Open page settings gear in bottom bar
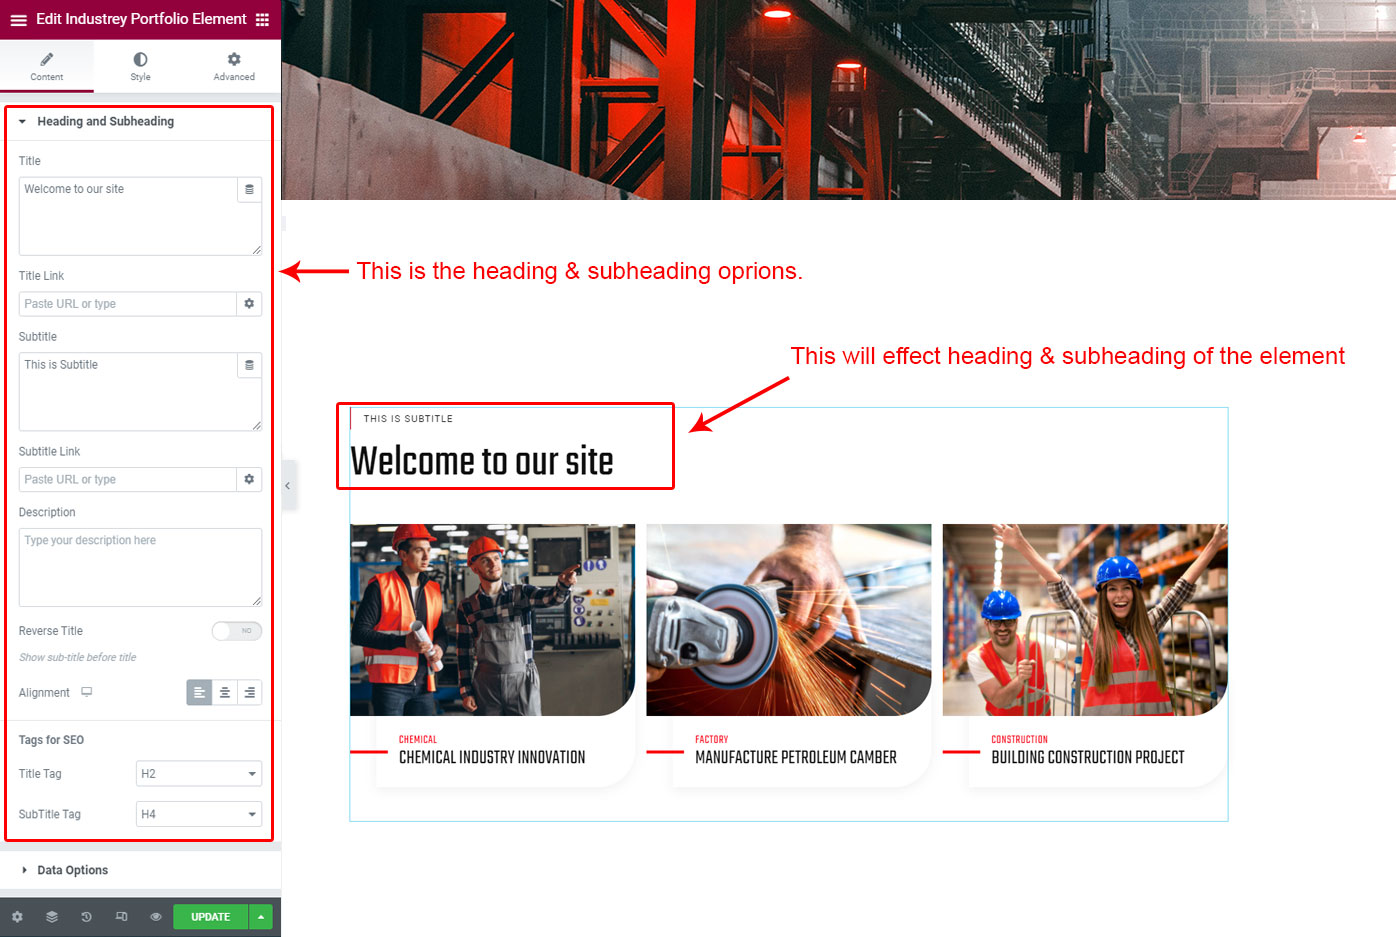 [x=17, y=917]
